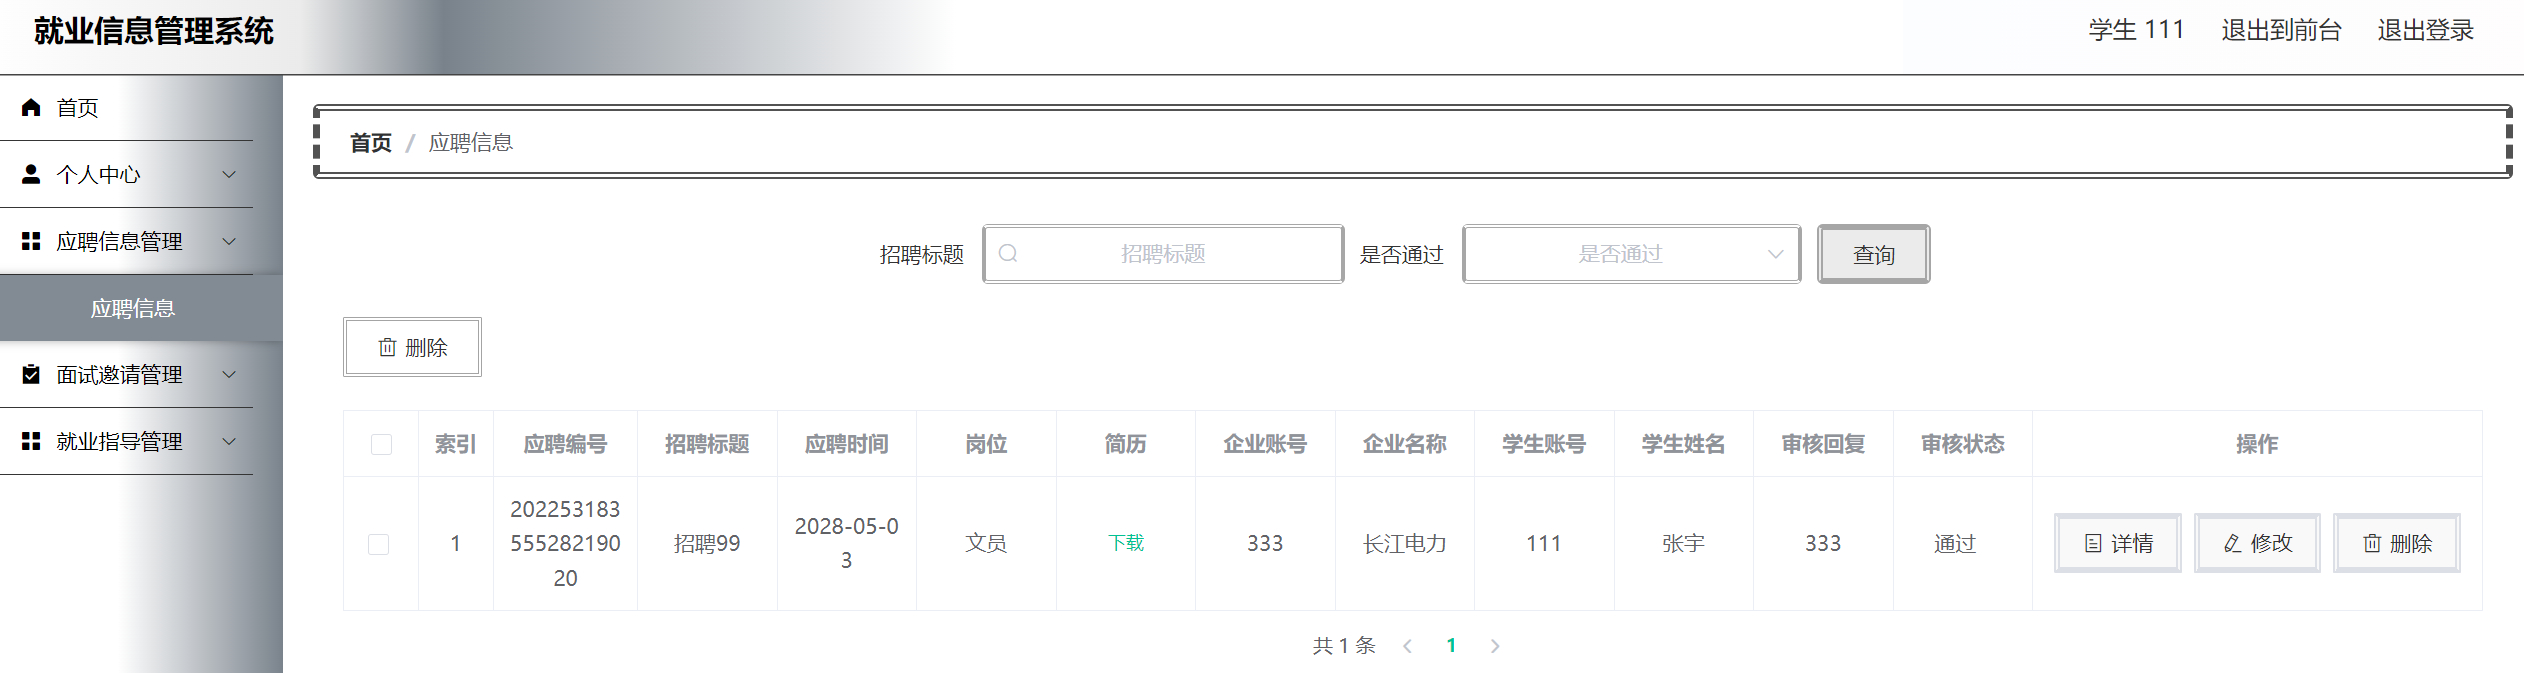
Task: Expand the 个人中心 menu chevron
Action: point(229,174)
